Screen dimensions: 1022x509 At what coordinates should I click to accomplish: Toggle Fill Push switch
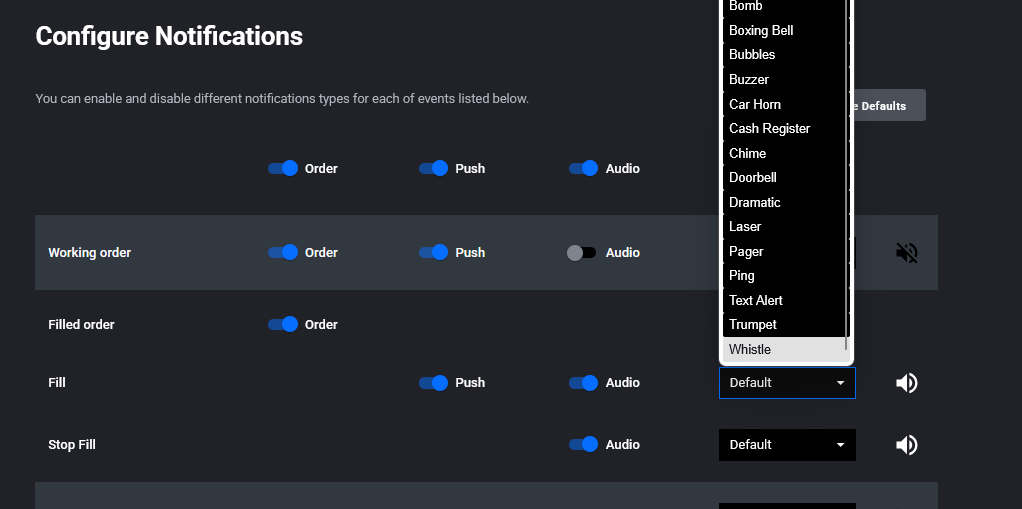tap(433, 383)
